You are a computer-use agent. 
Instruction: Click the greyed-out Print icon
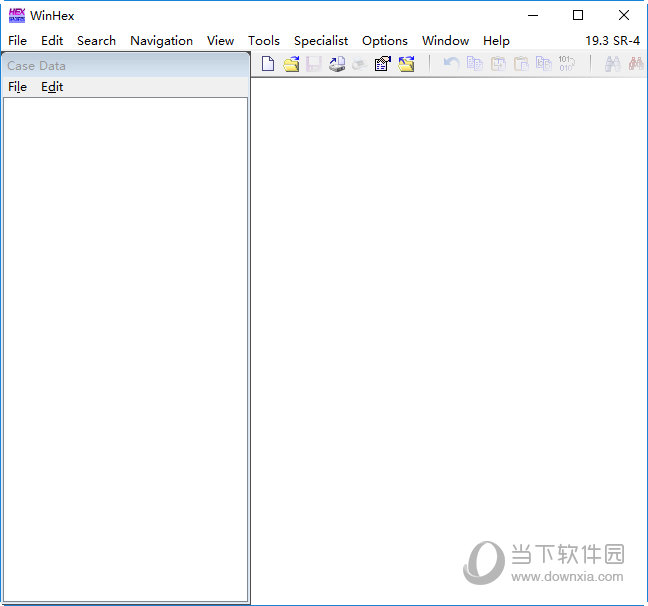(x=360, y=64)
